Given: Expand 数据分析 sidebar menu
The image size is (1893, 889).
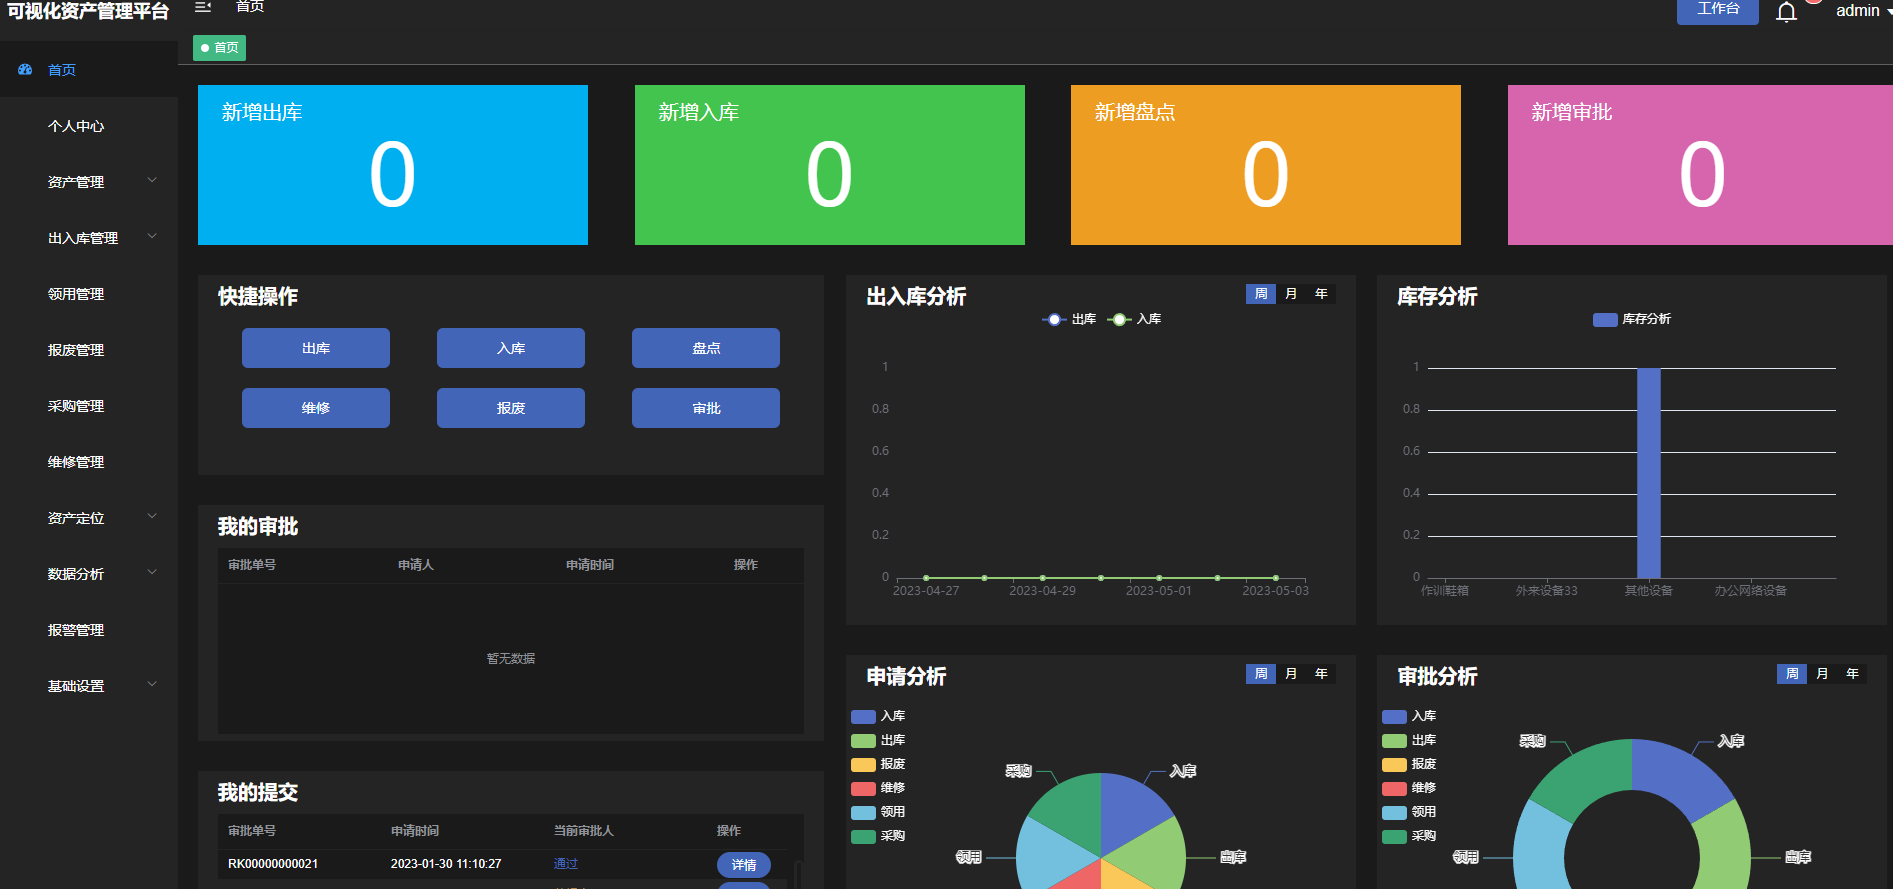Looking at the screenshot, I should pos(89,574).
